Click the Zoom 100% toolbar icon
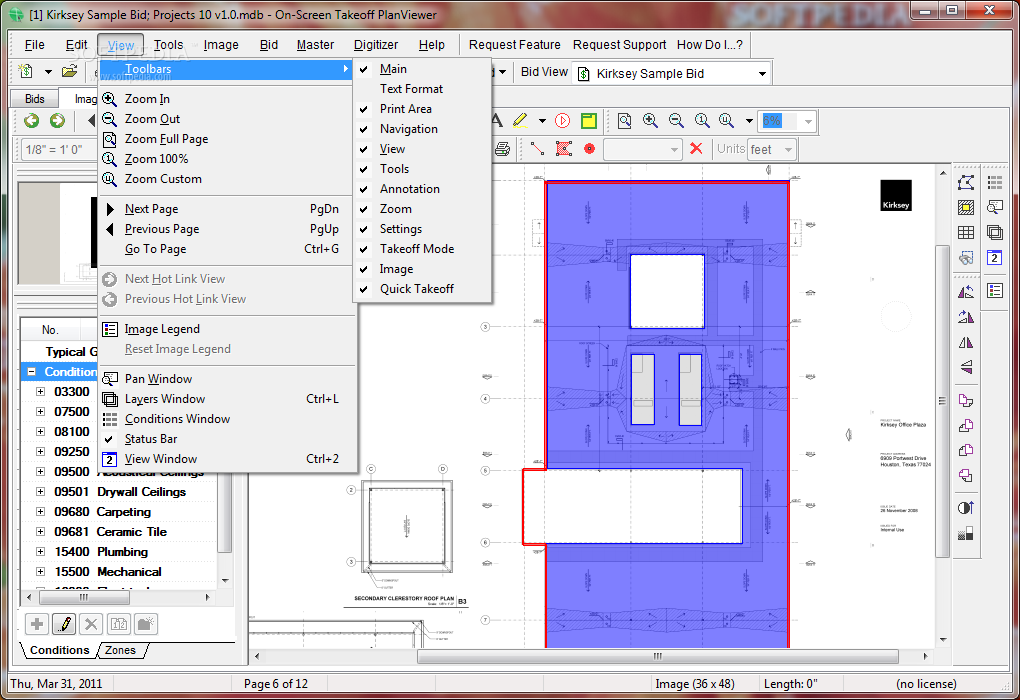 (702, 120)
